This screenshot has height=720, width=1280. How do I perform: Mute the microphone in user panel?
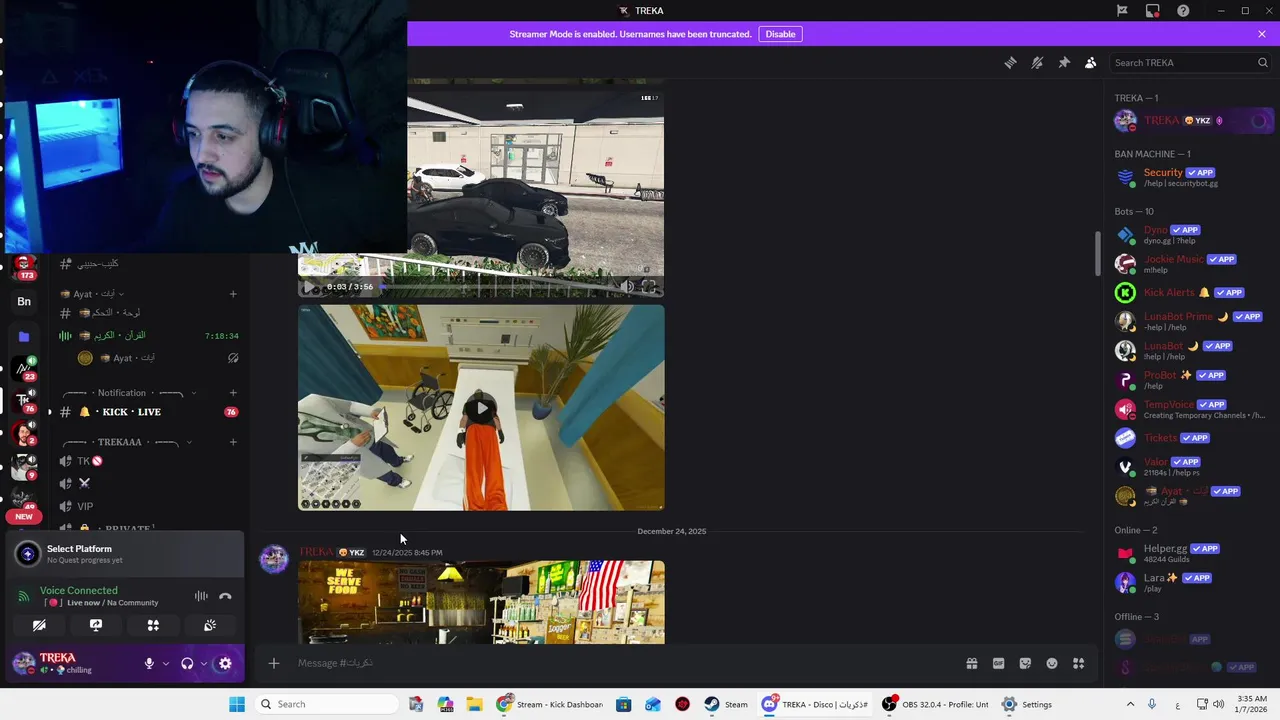149,663
